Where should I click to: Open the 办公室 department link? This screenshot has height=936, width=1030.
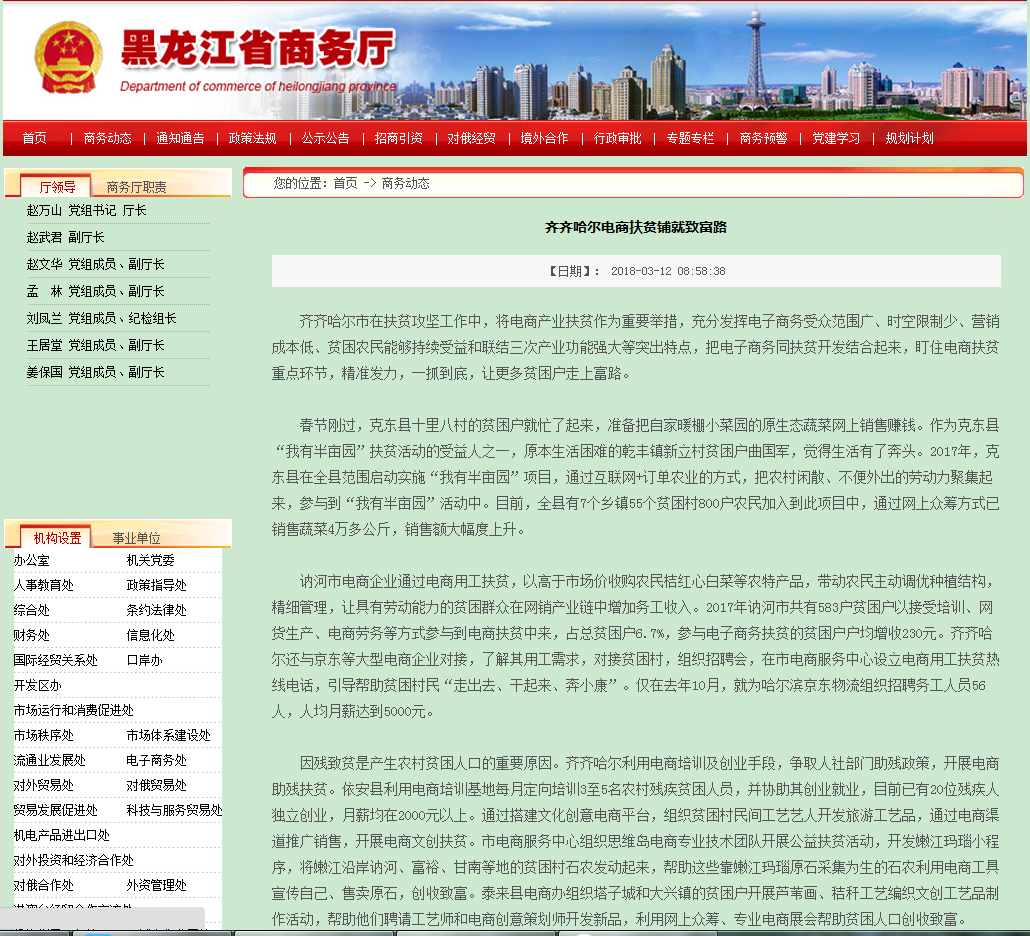pyautogui.click(x=32, y=560)
